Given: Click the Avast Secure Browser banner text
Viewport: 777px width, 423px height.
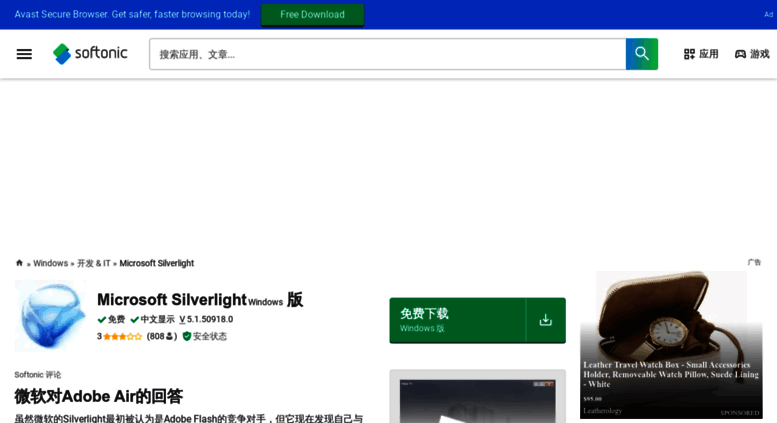Looking at the screenshot, I should click(132, 14).
